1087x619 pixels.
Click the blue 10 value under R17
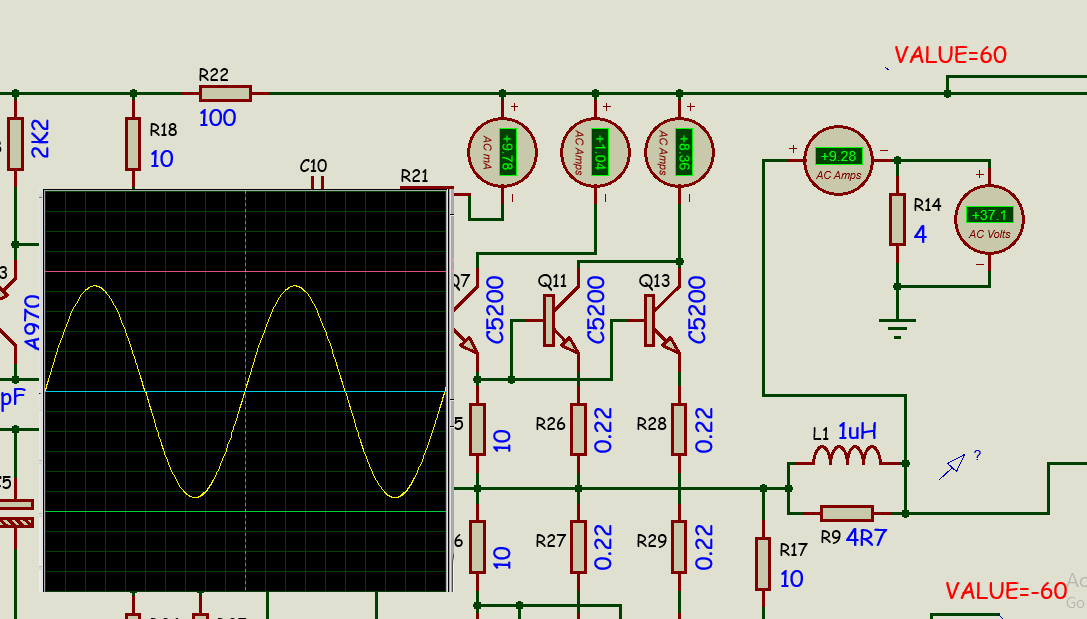pyautogui.click(x=791, y=579)
